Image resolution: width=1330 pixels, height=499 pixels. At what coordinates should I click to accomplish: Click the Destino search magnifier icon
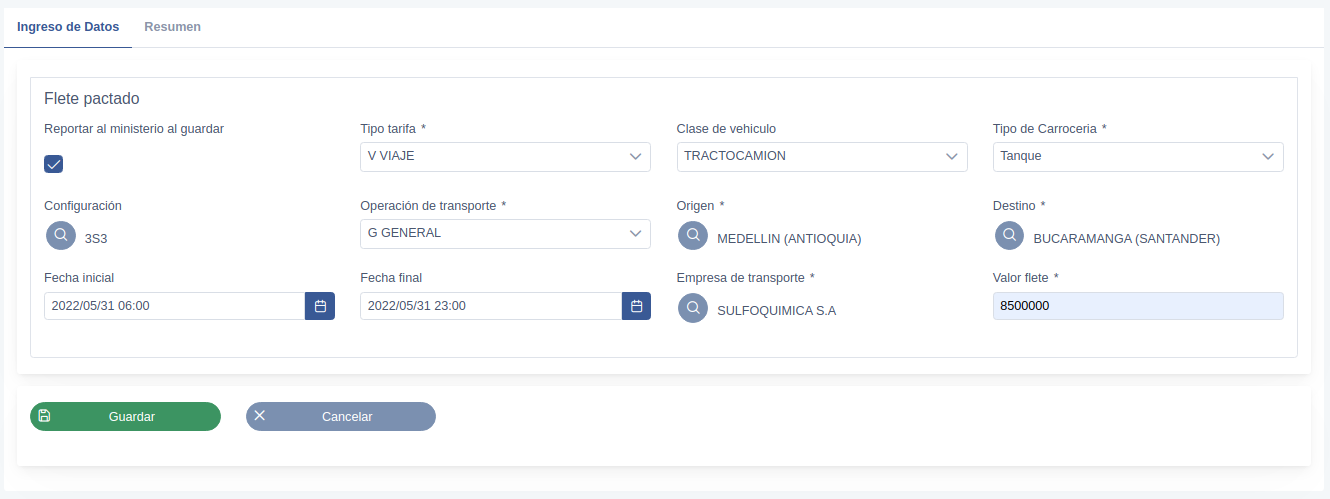(1009, 236)
